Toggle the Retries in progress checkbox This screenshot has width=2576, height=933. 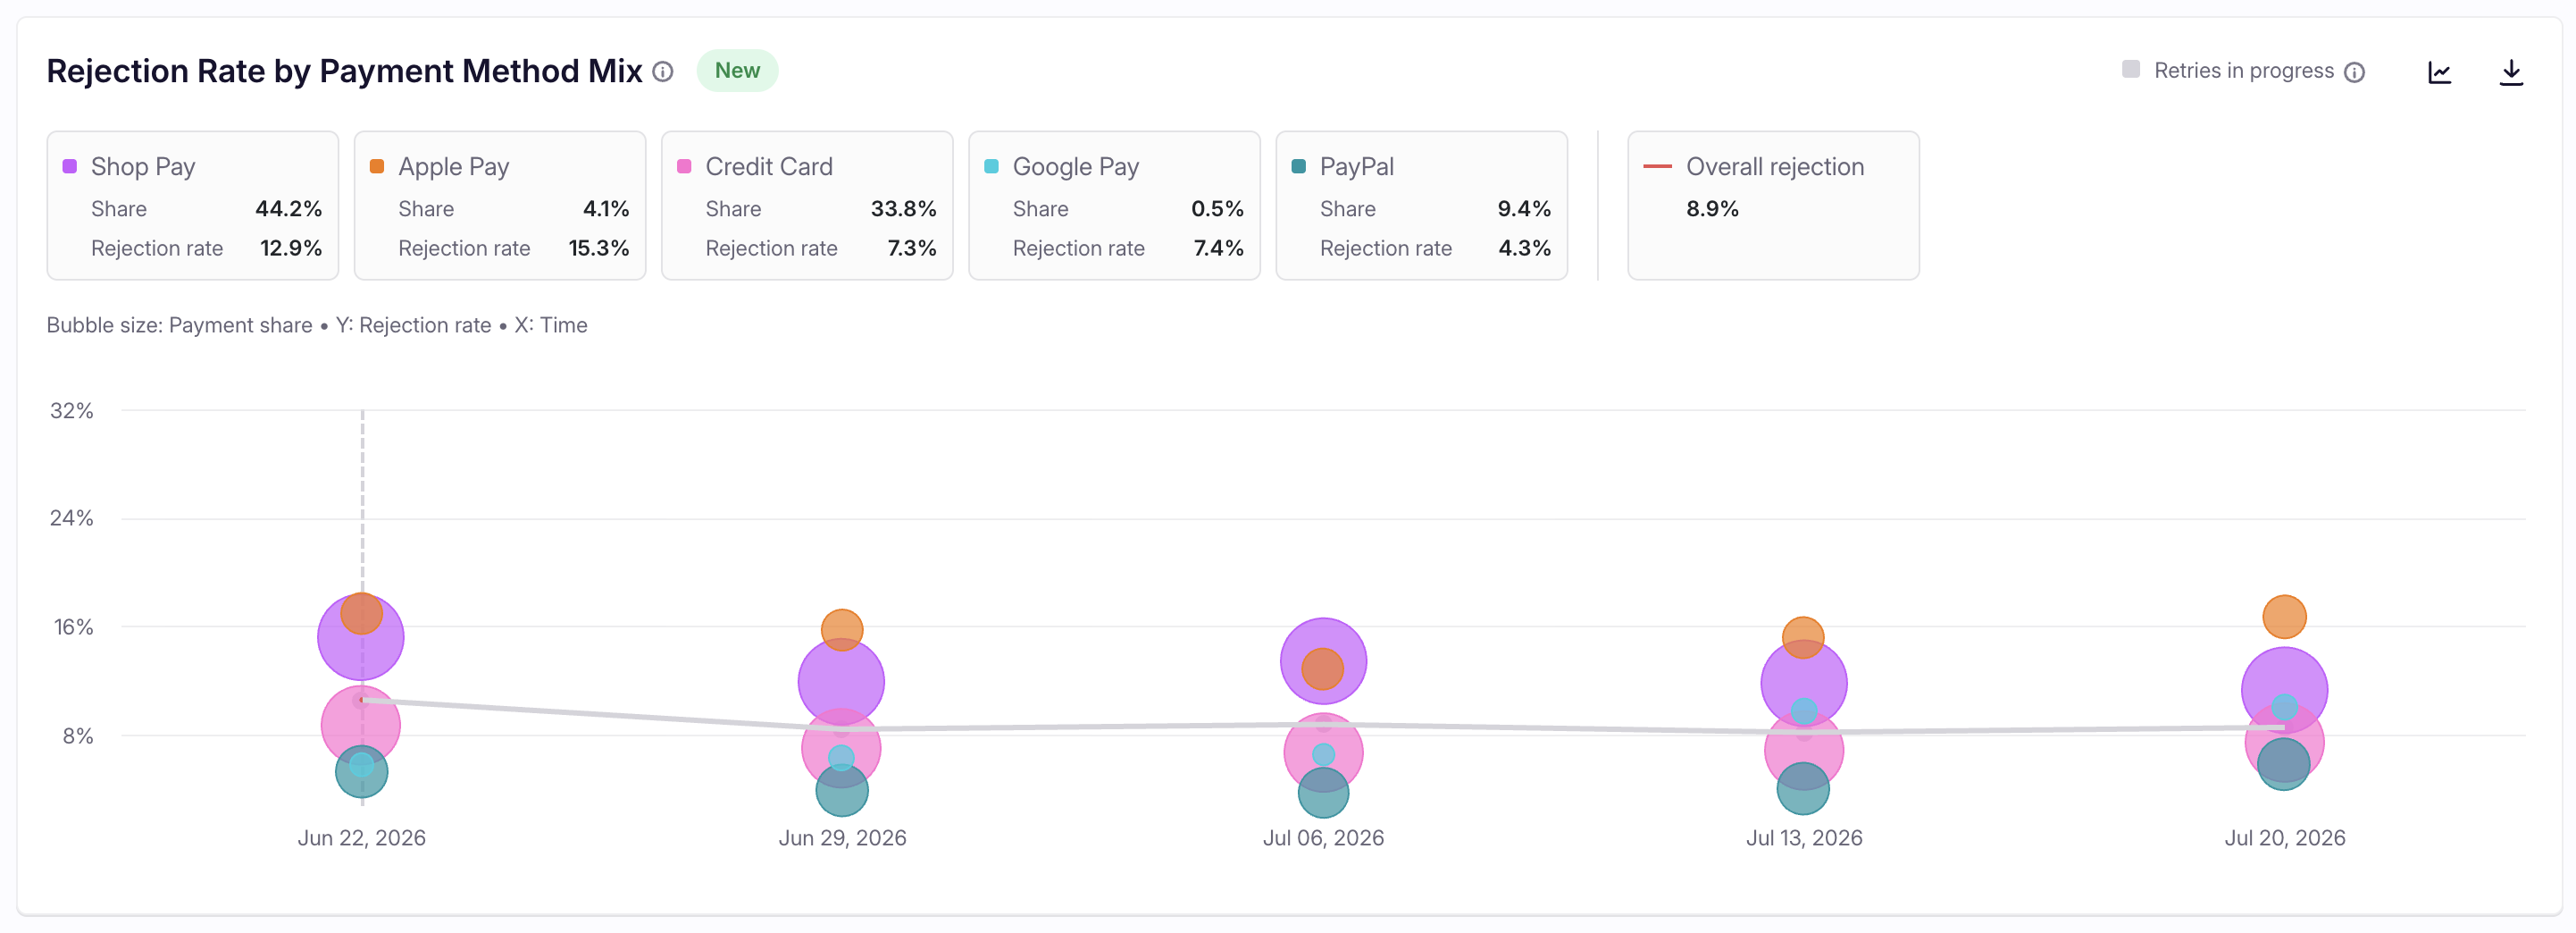(2131, 69)
